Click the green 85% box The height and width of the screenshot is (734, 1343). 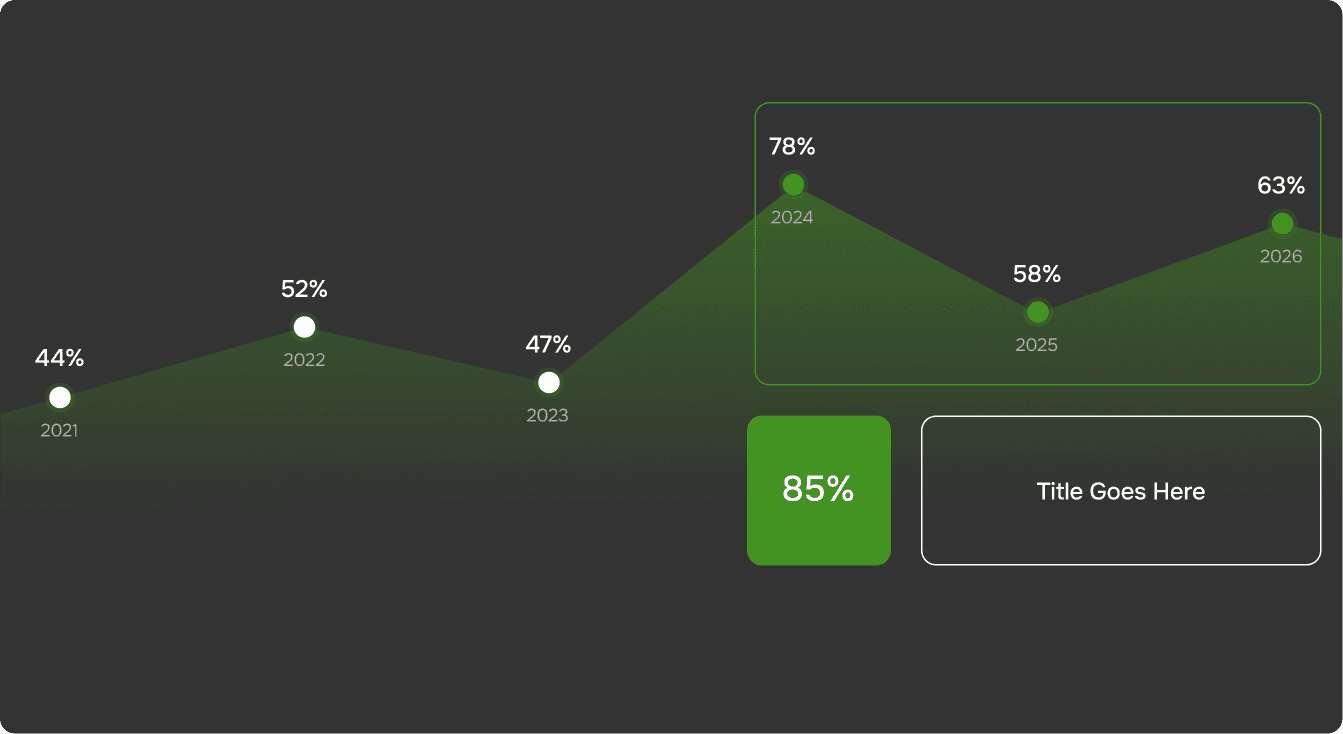click(x=819, y=490)
